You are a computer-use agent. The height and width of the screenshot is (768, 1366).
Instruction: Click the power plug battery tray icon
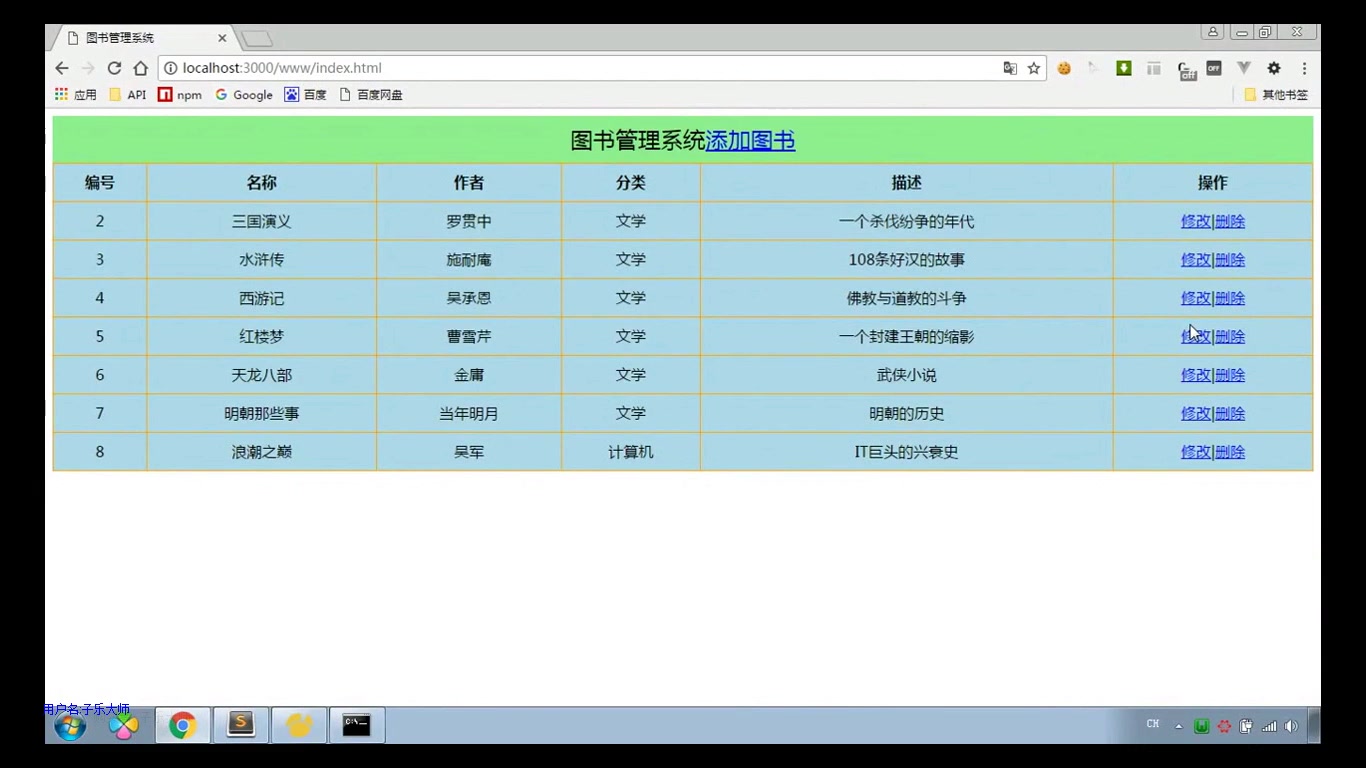pyautogui.click(x=1246, y=726)
